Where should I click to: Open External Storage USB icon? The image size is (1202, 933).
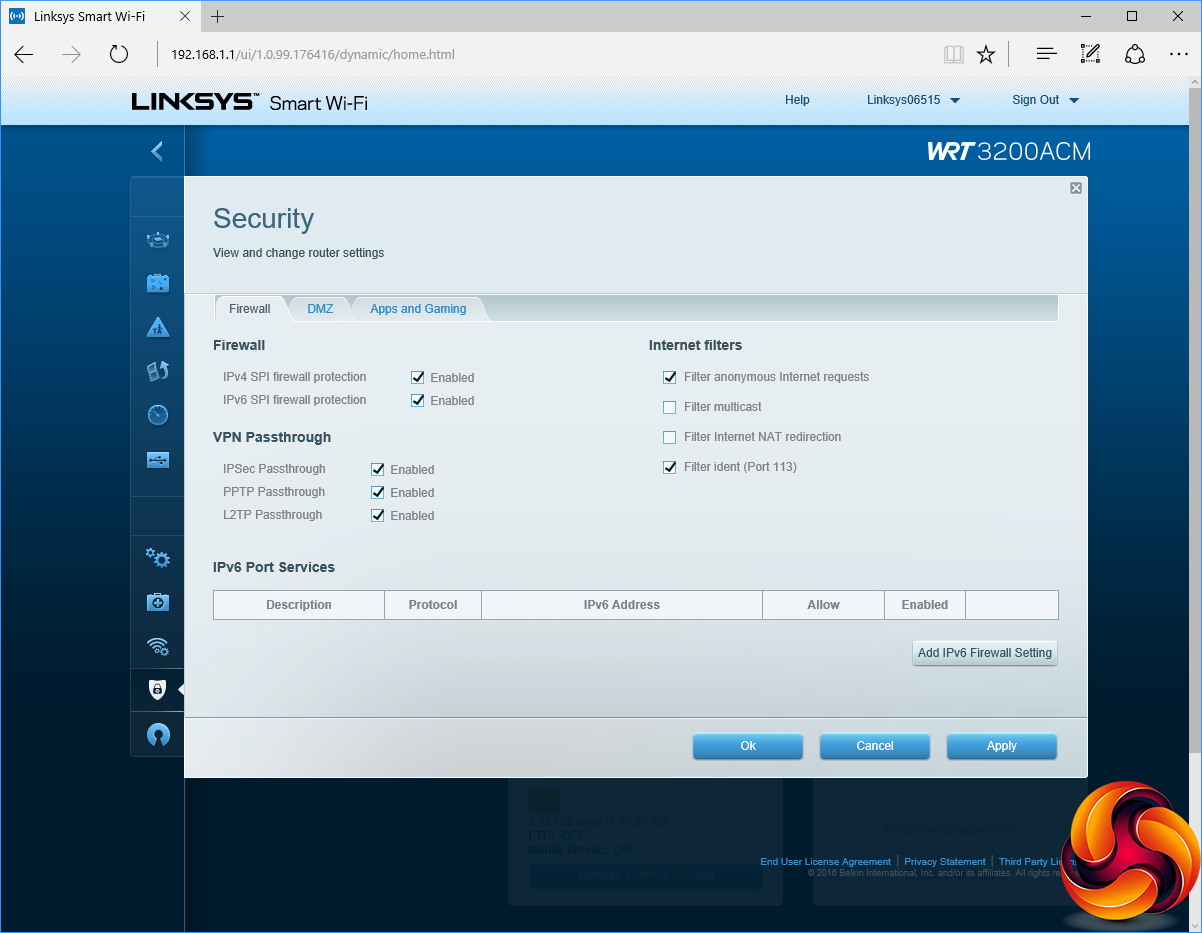(158, 460)
